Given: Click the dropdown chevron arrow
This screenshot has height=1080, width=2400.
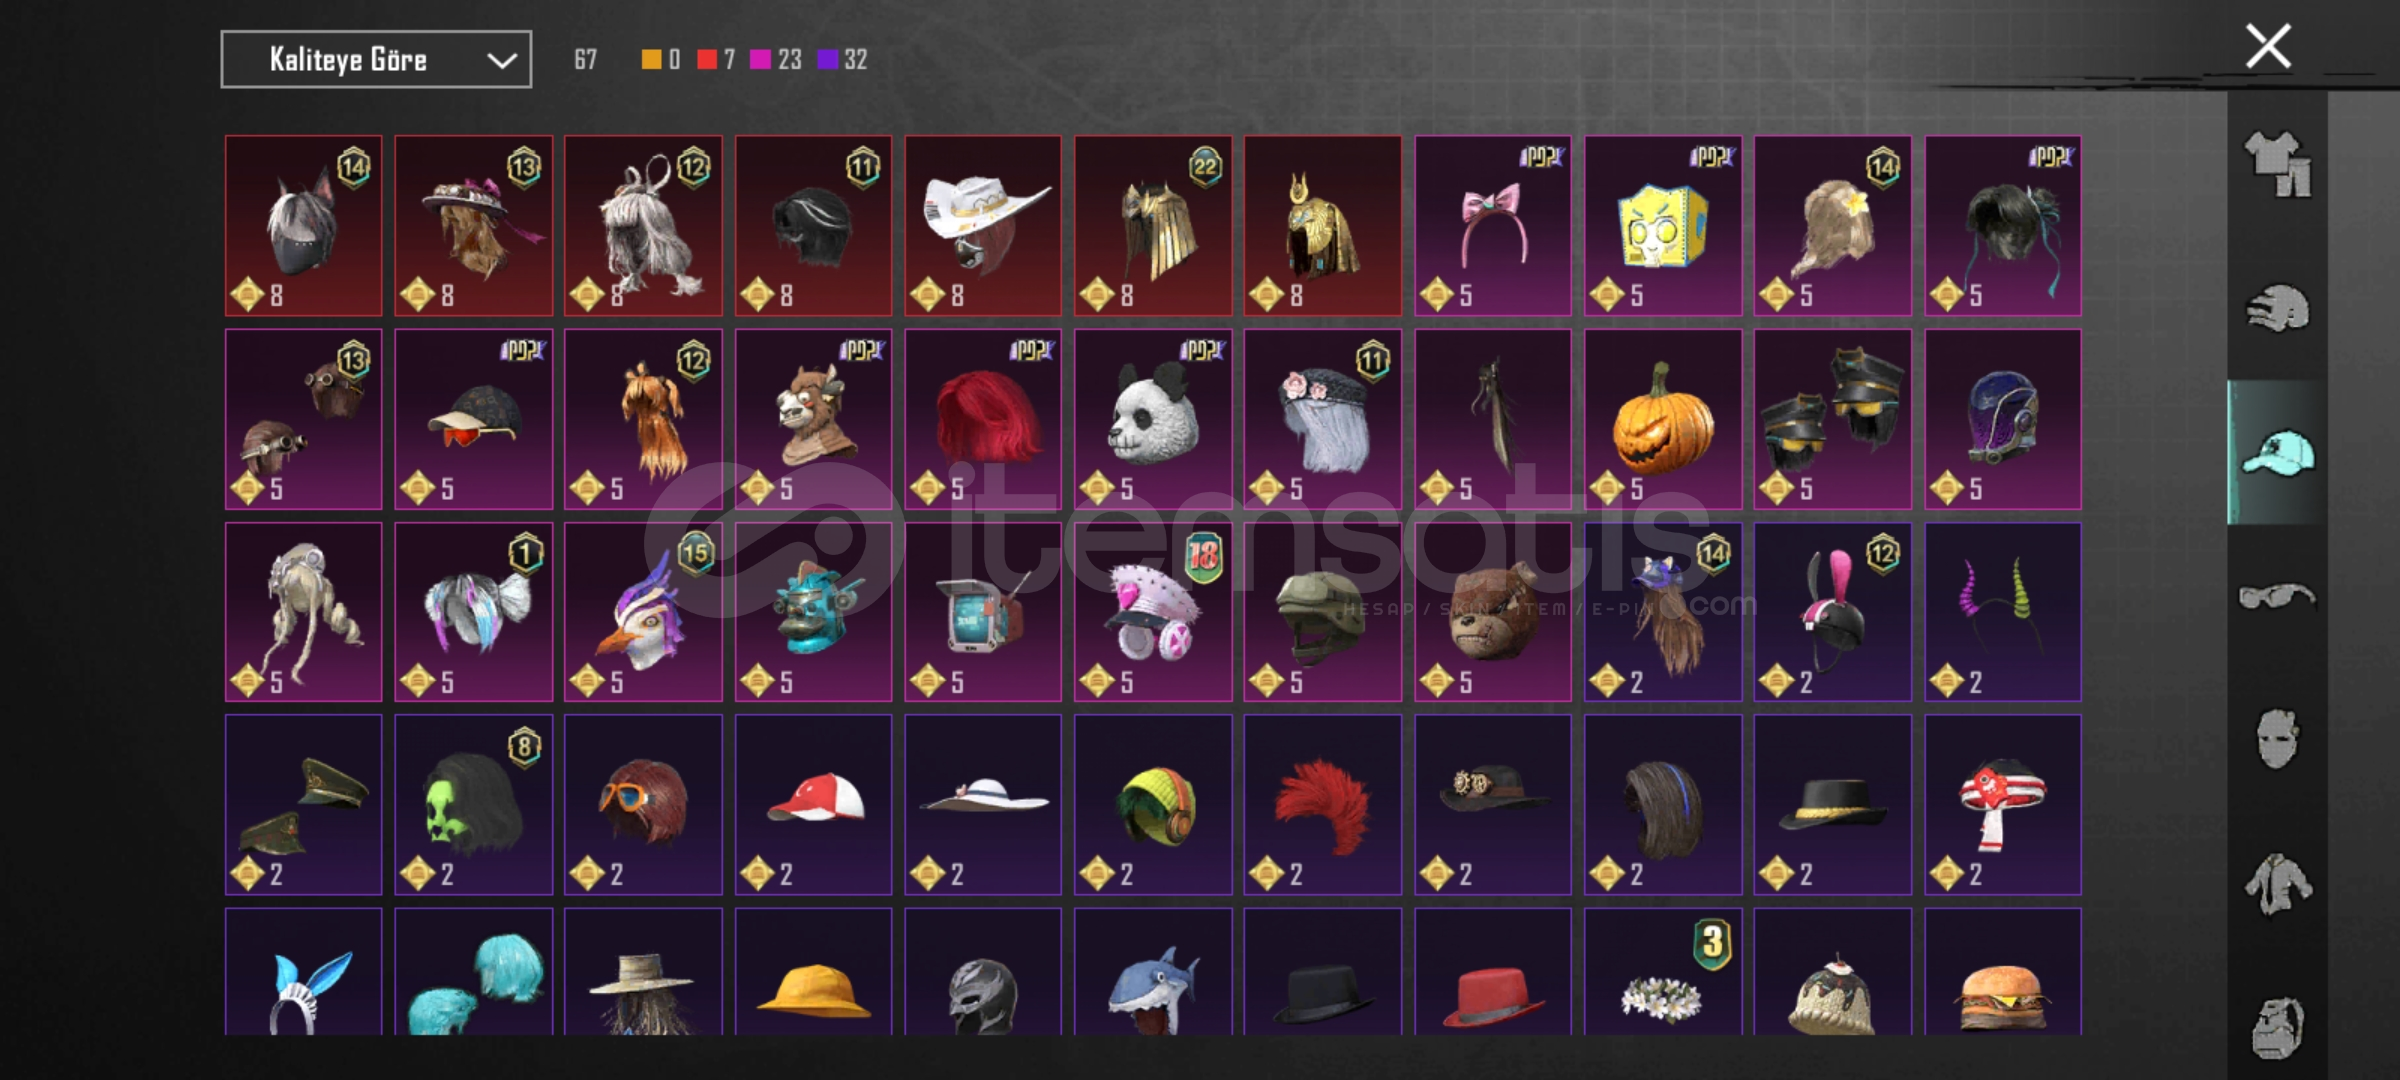Looking at the screenshot, I should point(502,61).
